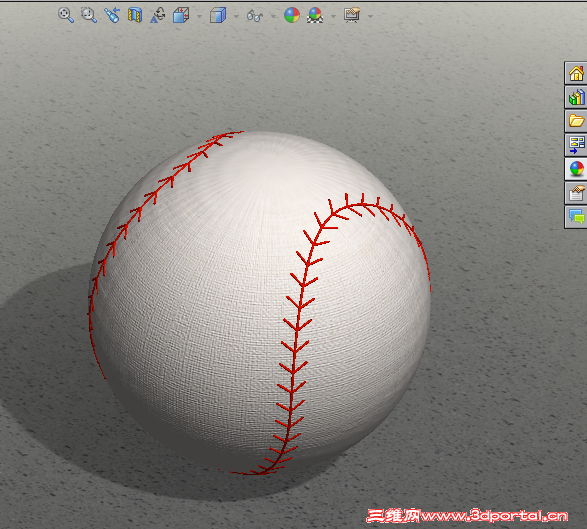Image resolution: width=587 pixels, height=529 pixels.
Task: Open View Orientation cube icon
Action: pos(181,16)
